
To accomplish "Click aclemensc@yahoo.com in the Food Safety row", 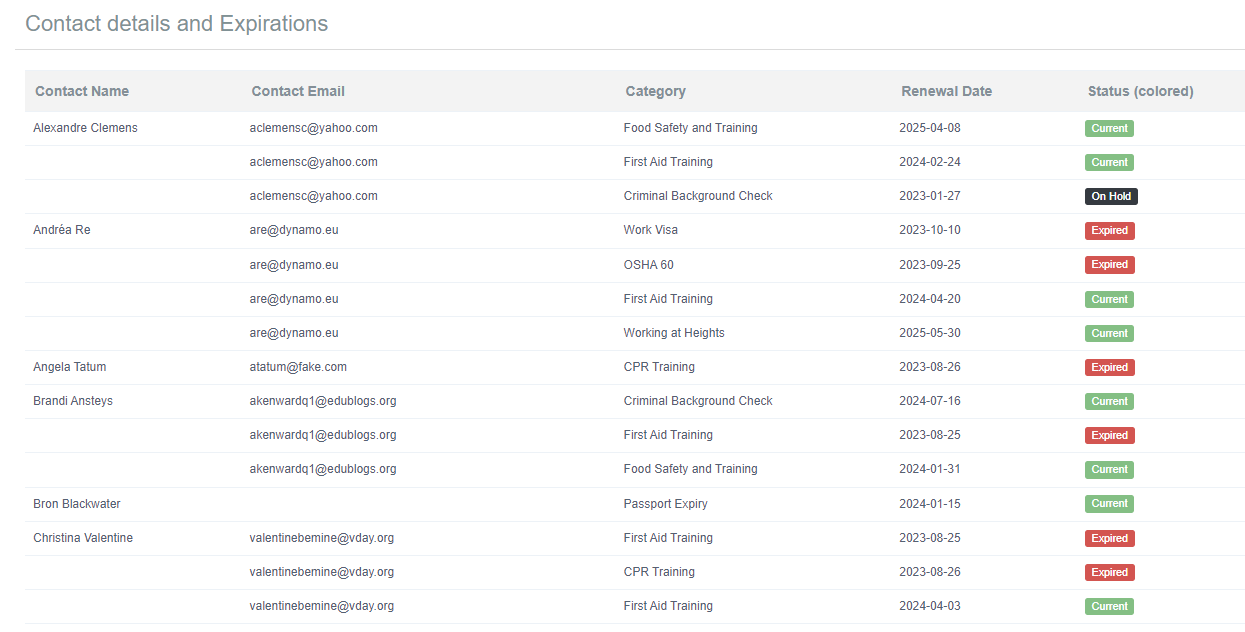I will click(314, 128).
